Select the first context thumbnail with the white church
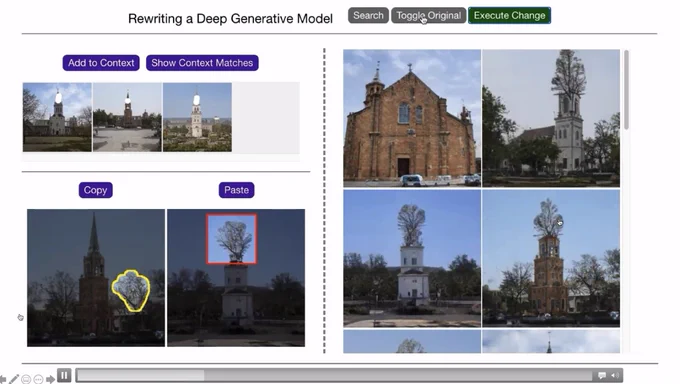Image resolution: width=680 pixels, height=384 pixels. (57, 117)
